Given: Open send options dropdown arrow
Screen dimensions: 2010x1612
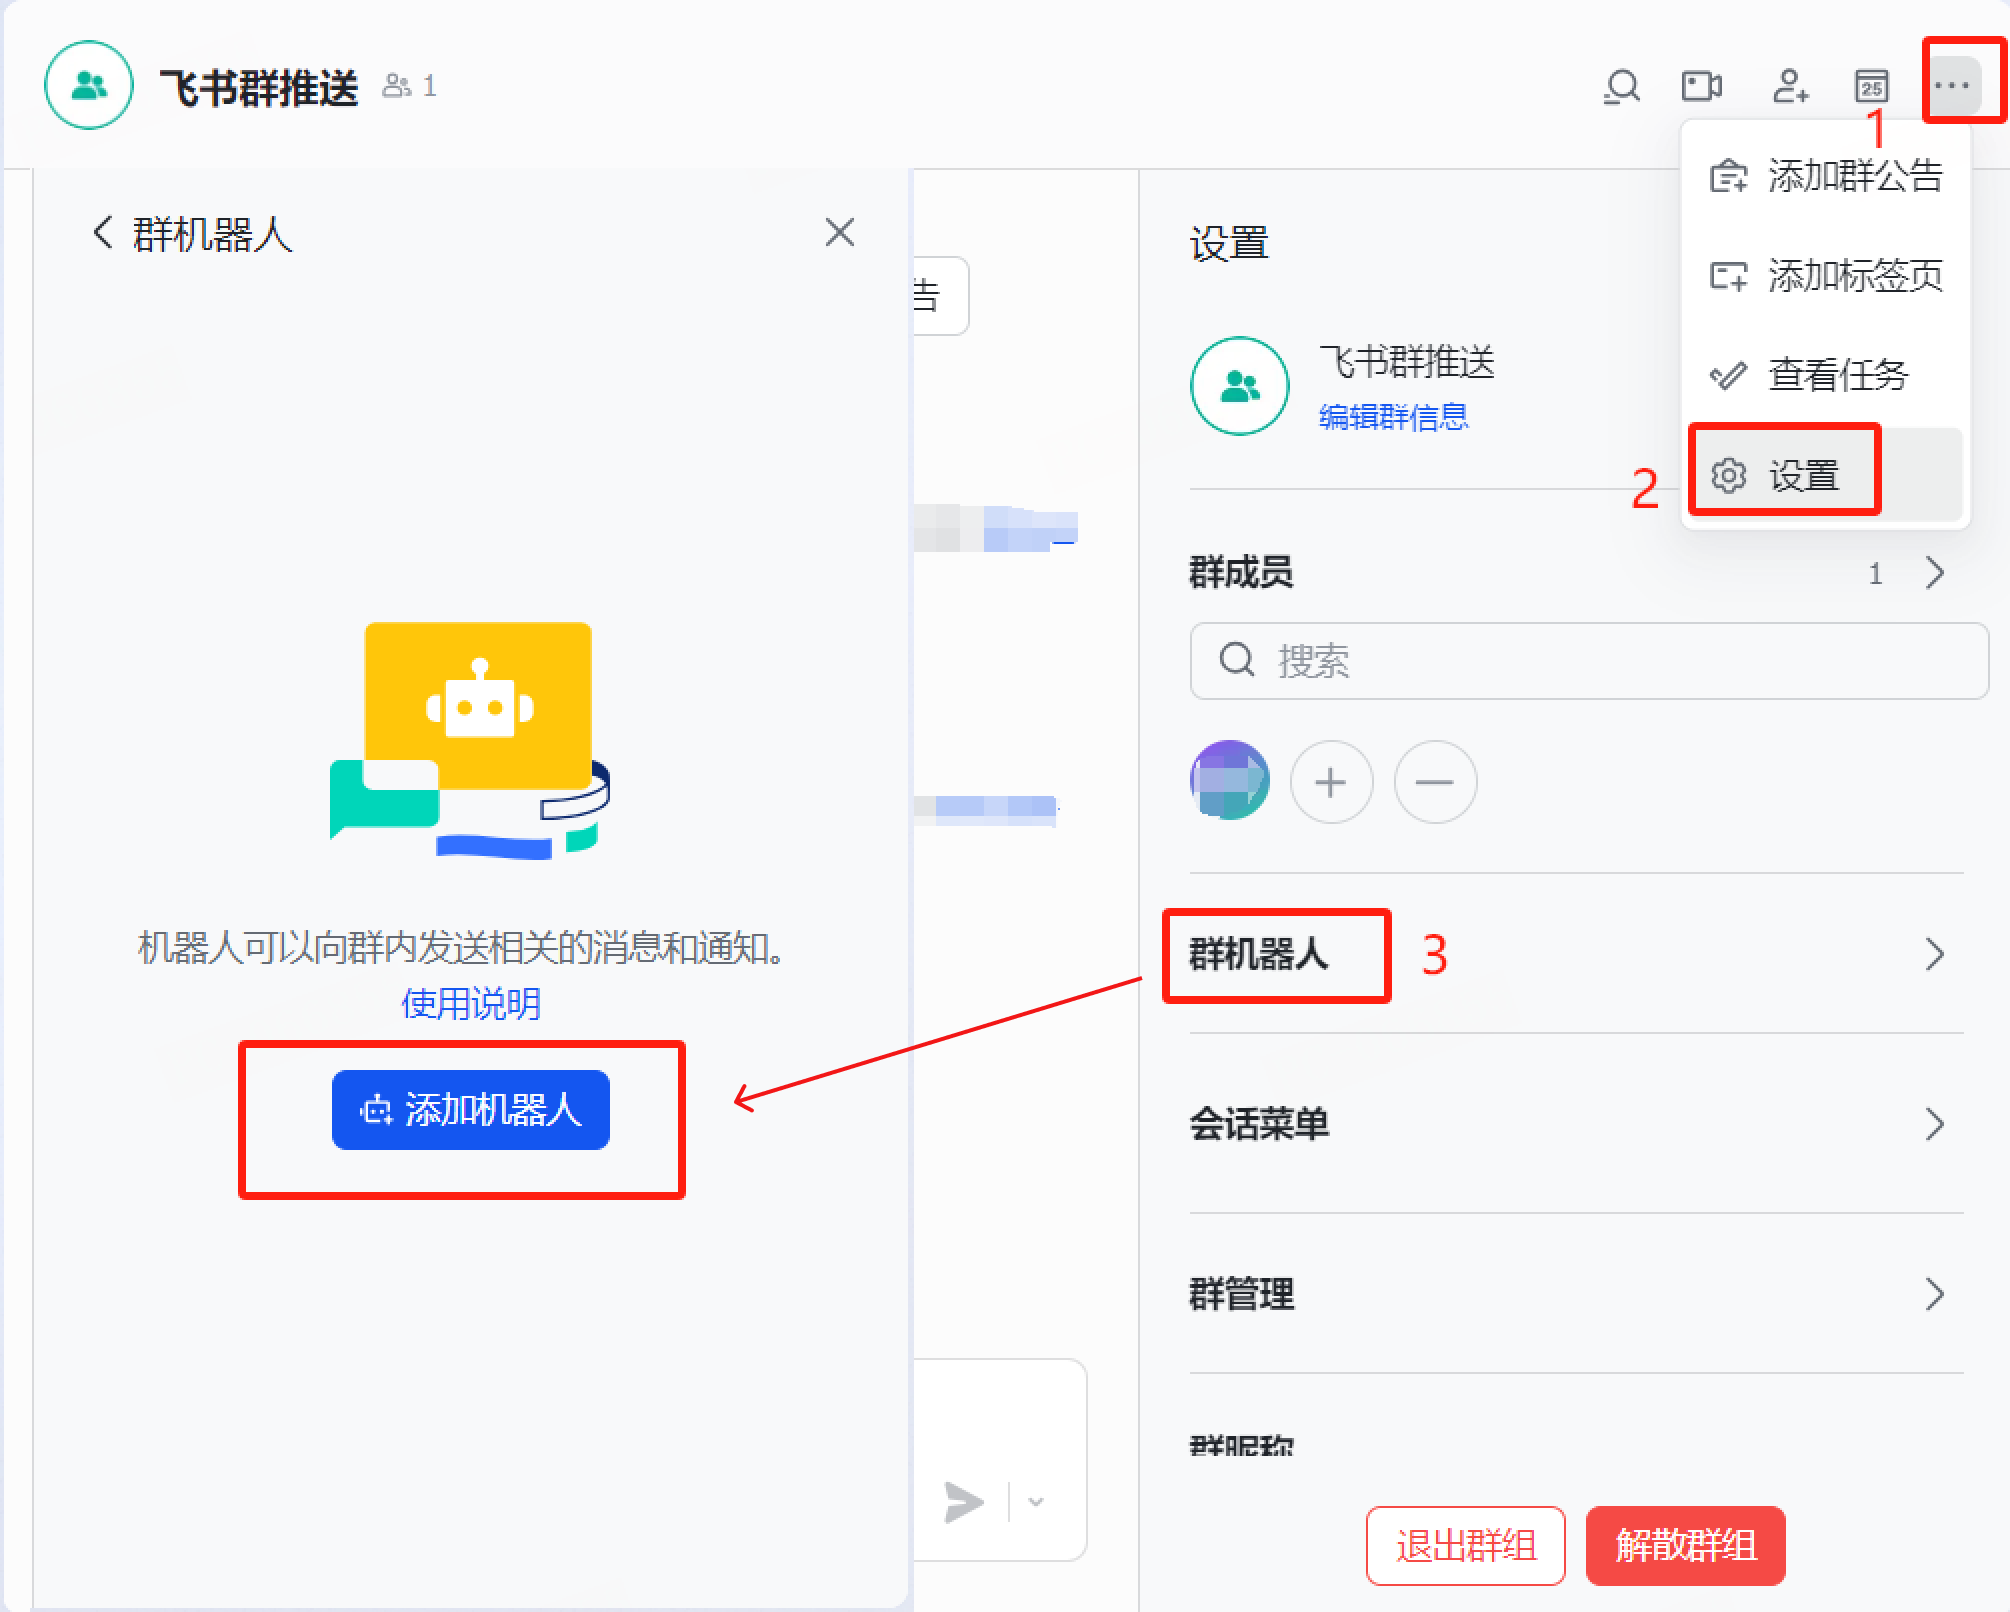Looking at the screenshot, I should coord(1036,1502).
